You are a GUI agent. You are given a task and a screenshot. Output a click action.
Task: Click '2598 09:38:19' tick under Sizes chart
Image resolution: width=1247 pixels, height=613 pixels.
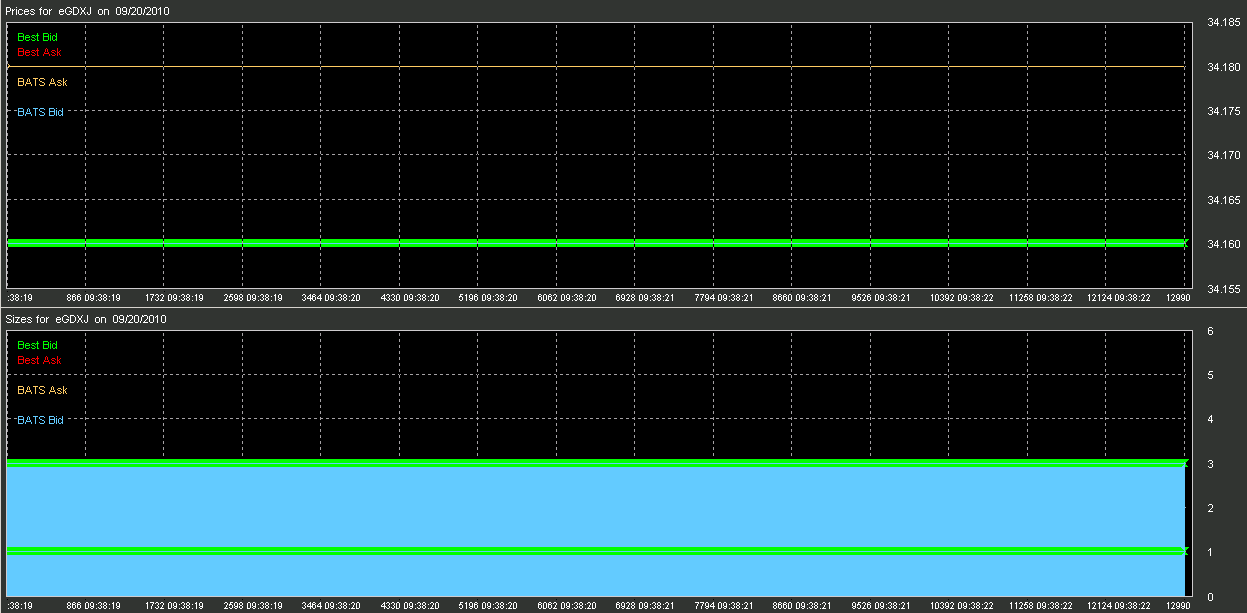pyautogui.click(x=254, y=605)
